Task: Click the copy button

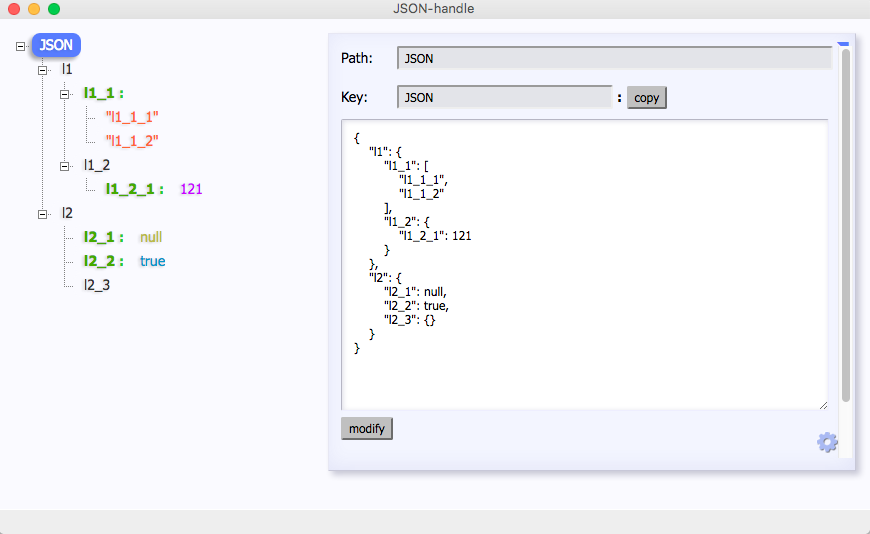Action: coord(646,98)
